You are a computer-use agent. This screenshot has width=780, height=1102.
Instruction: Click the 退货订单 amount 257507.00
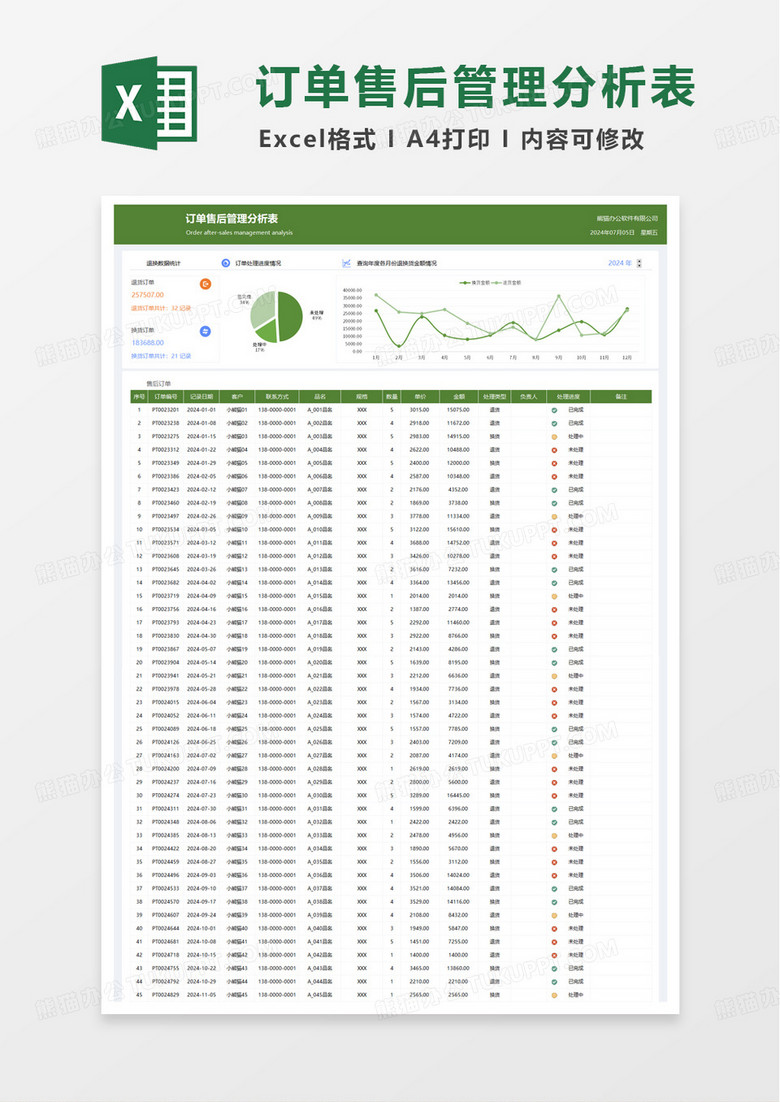click(x=147, y=296)
